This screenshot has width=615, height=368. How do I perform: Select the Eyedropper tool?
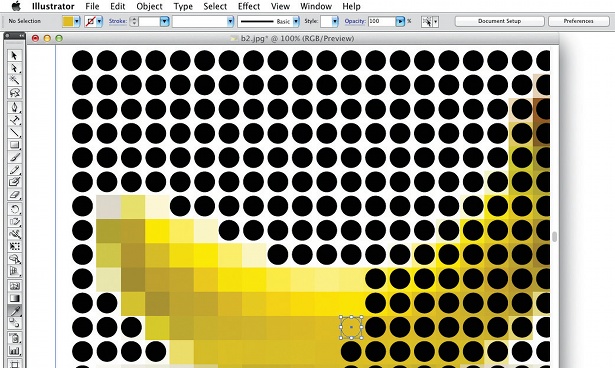pos(15,311)
